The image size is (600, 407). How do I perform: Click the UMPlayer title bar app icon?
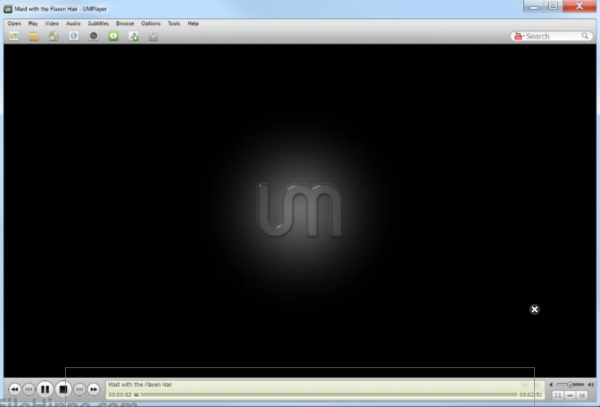(8, 8)
